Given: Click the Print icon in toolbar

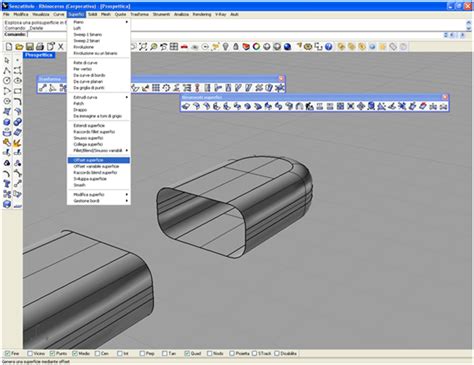Looking at the screenshot, I should click(40, 47).
